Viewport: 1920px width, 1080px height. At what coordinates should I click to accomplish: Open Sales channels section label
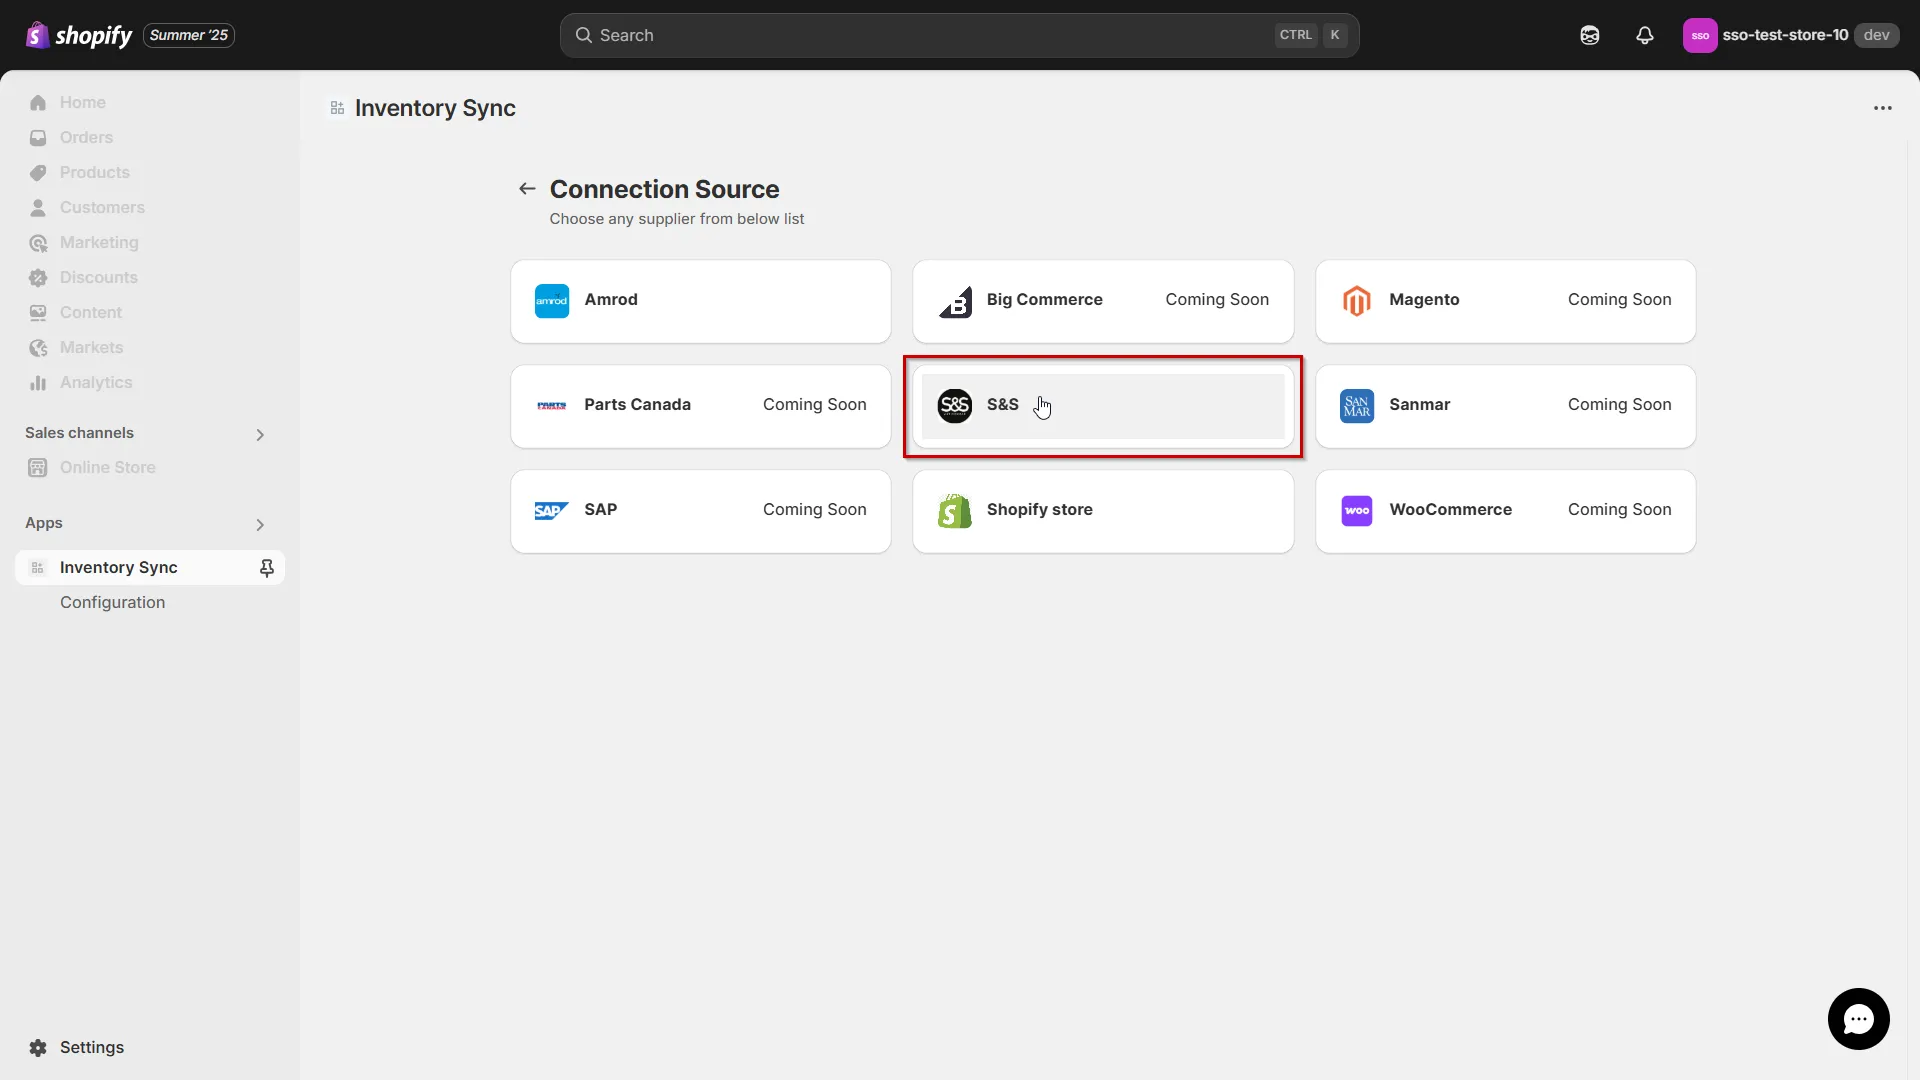(79, 432)
